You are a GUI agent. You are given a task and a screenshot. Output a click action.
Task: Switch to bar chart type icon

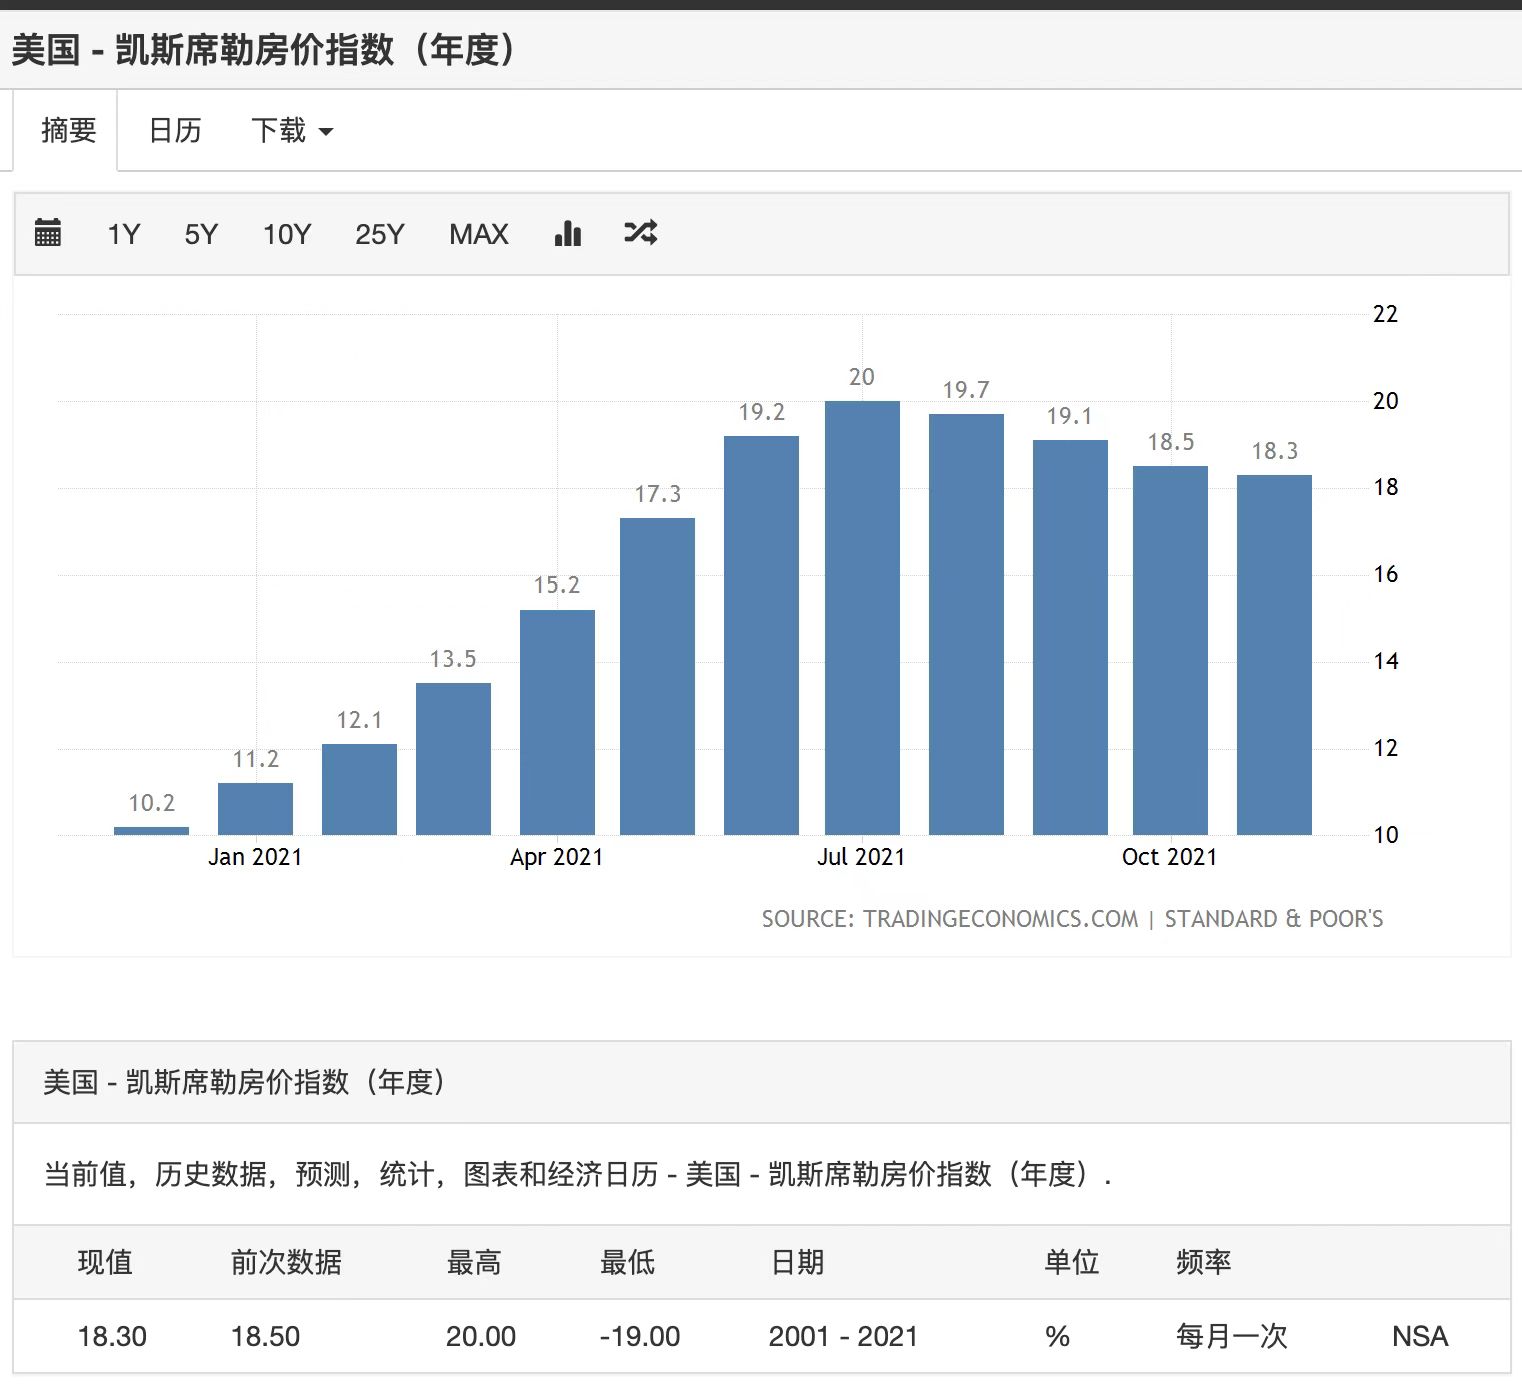click(567, 233)
